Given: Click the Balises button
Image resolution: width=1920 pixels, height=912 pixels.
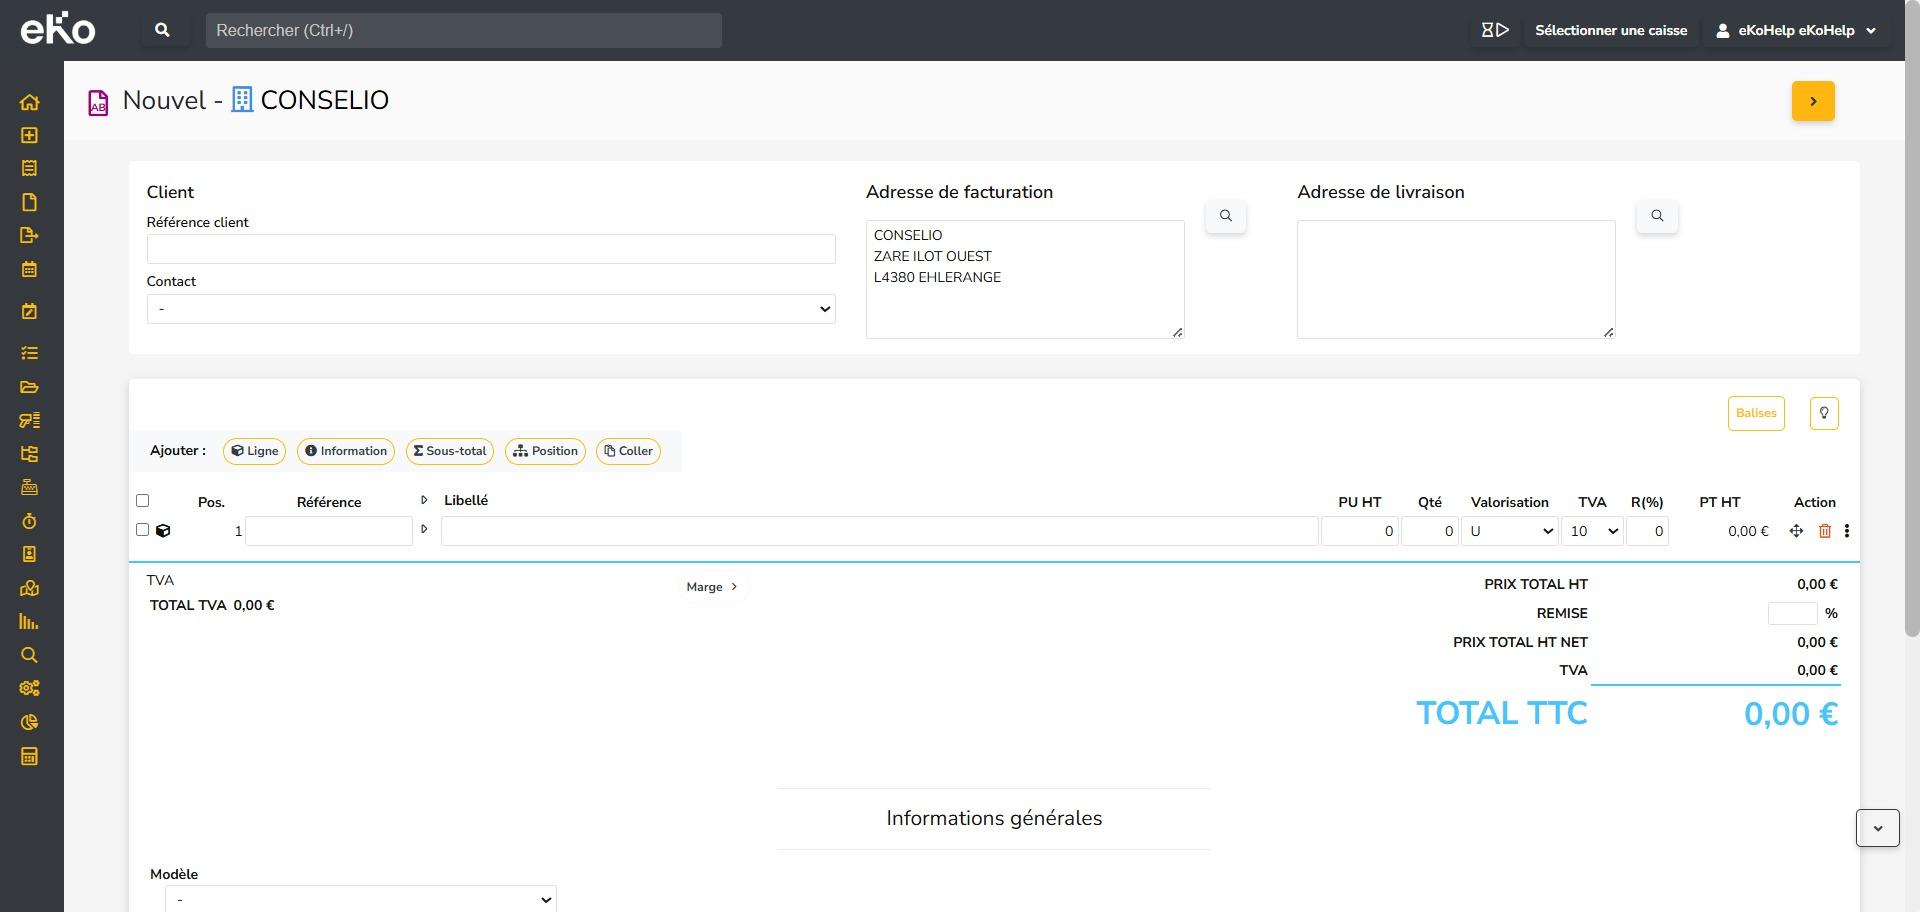Looking at the screenshot, I should pos(1755,413).
